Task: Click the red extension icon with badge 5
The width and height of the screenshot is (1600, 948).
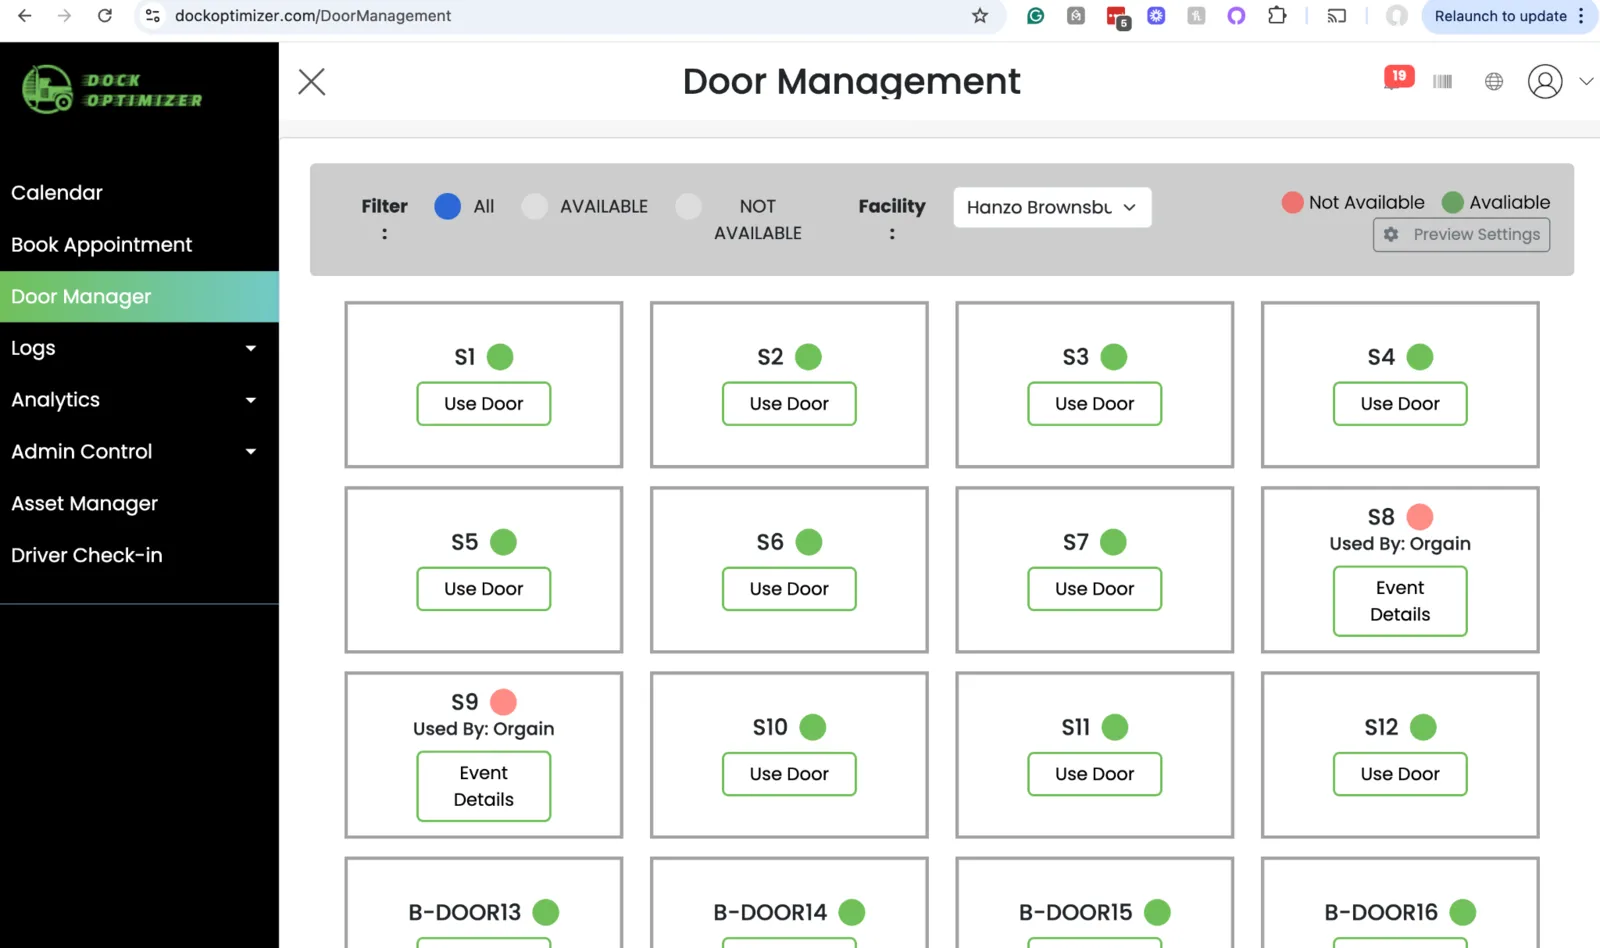Action: tap(1117, 17)
